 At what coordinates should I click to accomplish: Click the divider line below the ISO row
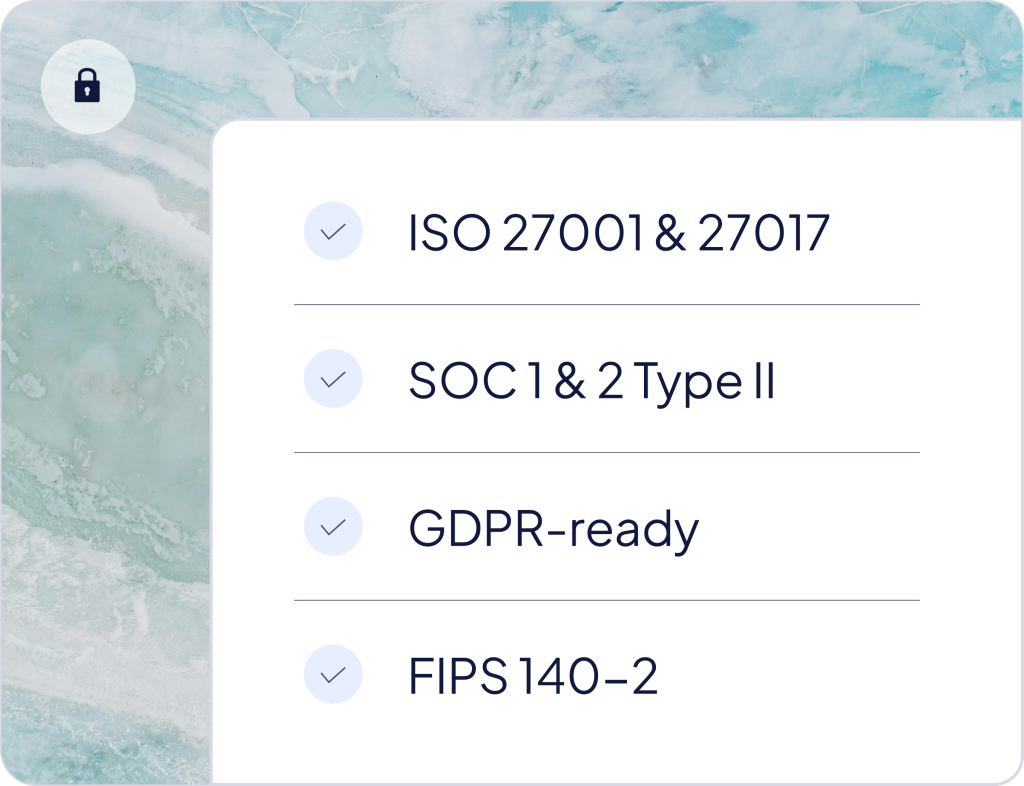[x=606, y=304]
